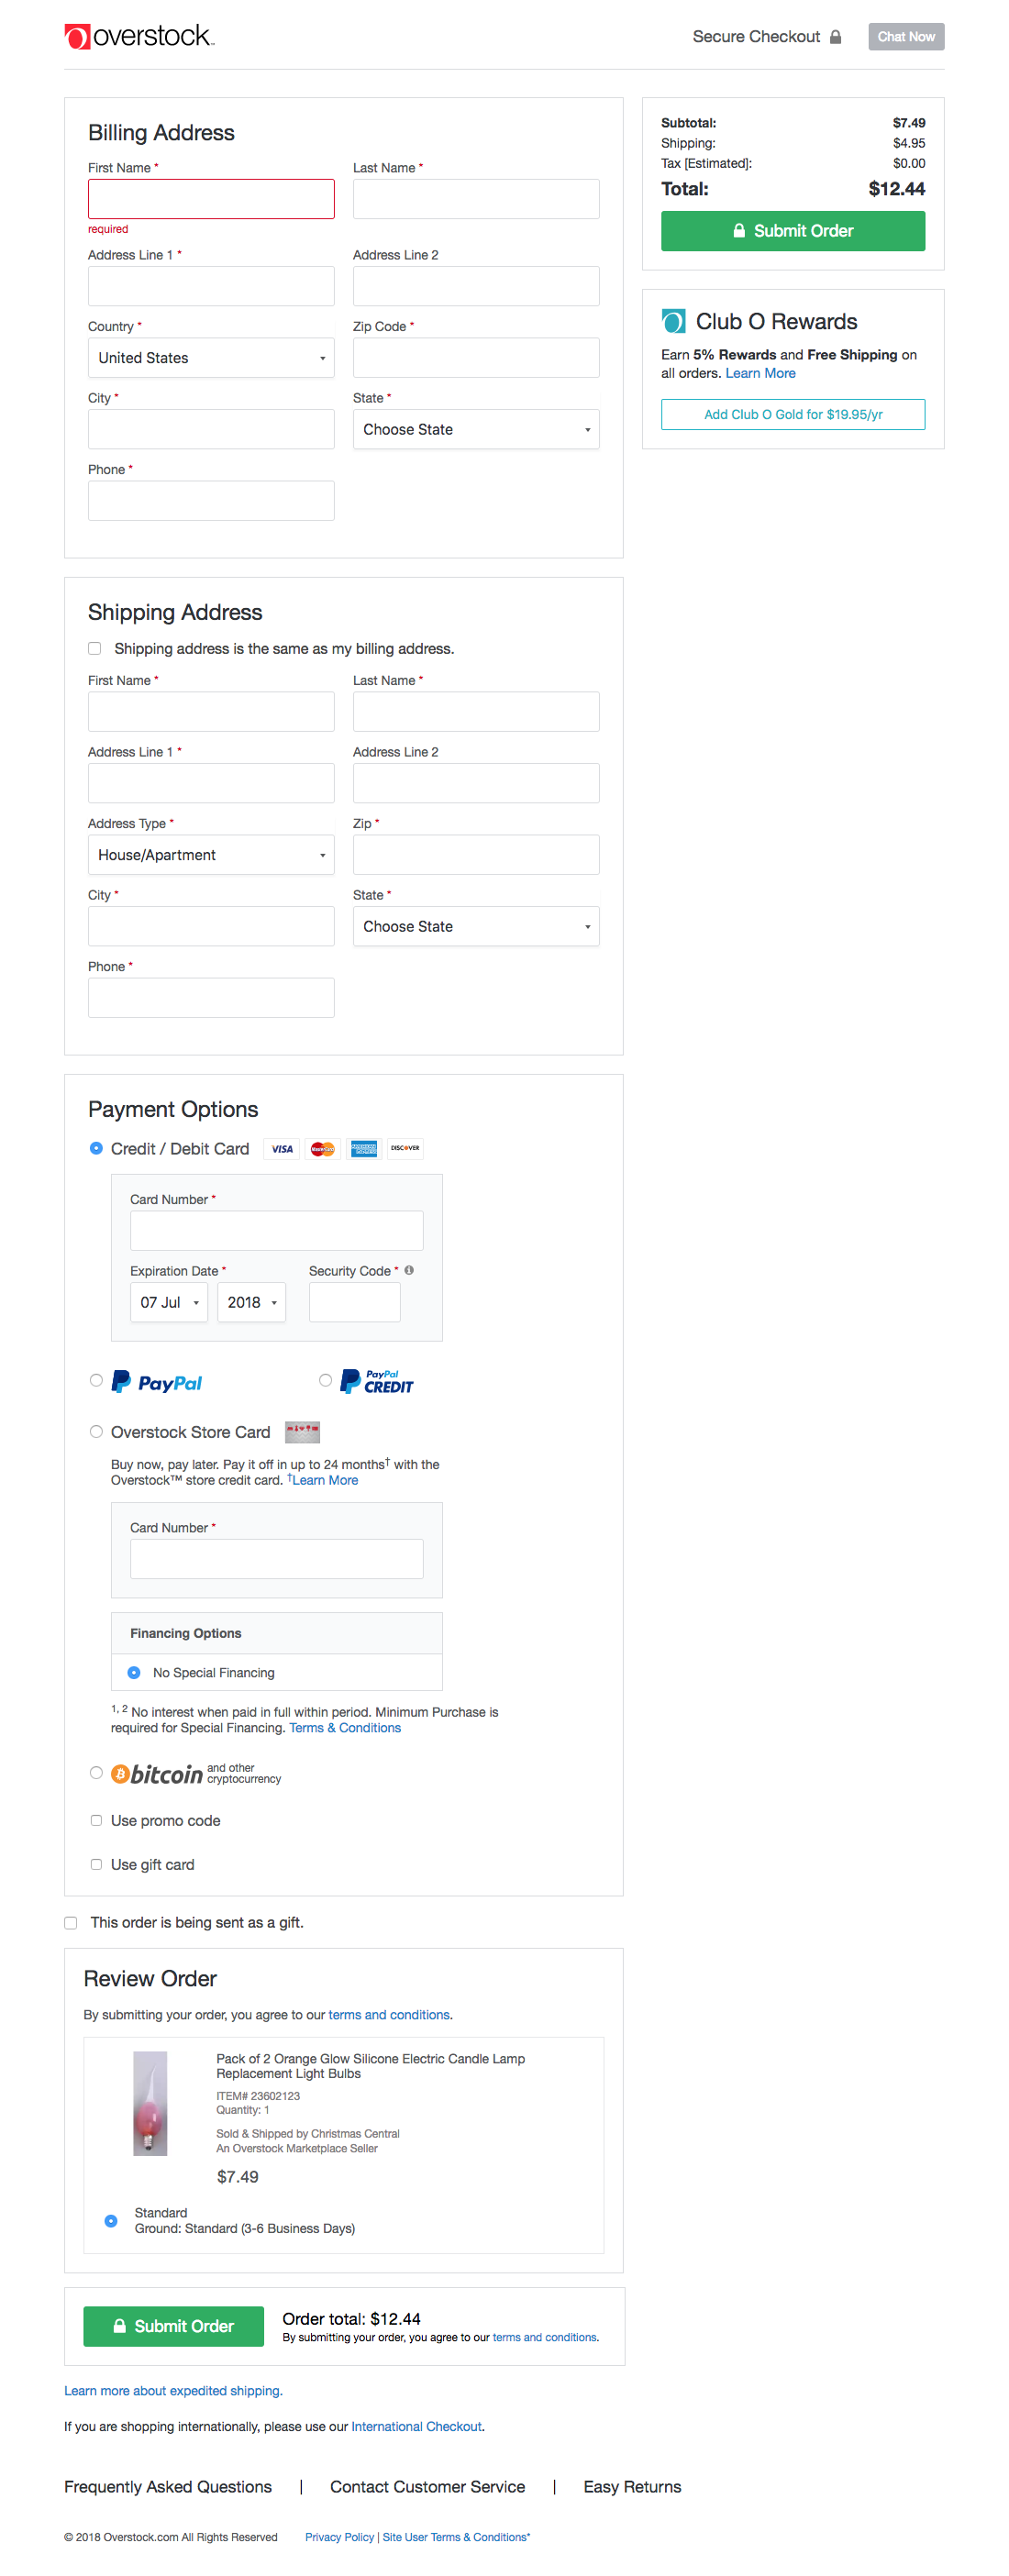Click the lock icon beside Secure Checkout
This screenshot has height=2576, width=1009.
click(x=836, y=36)
